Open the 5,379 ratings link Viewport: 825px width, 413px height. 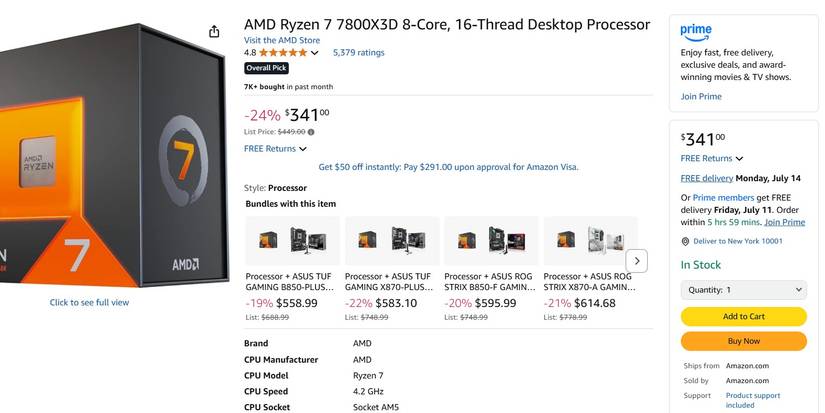click(x=358, y=53)
